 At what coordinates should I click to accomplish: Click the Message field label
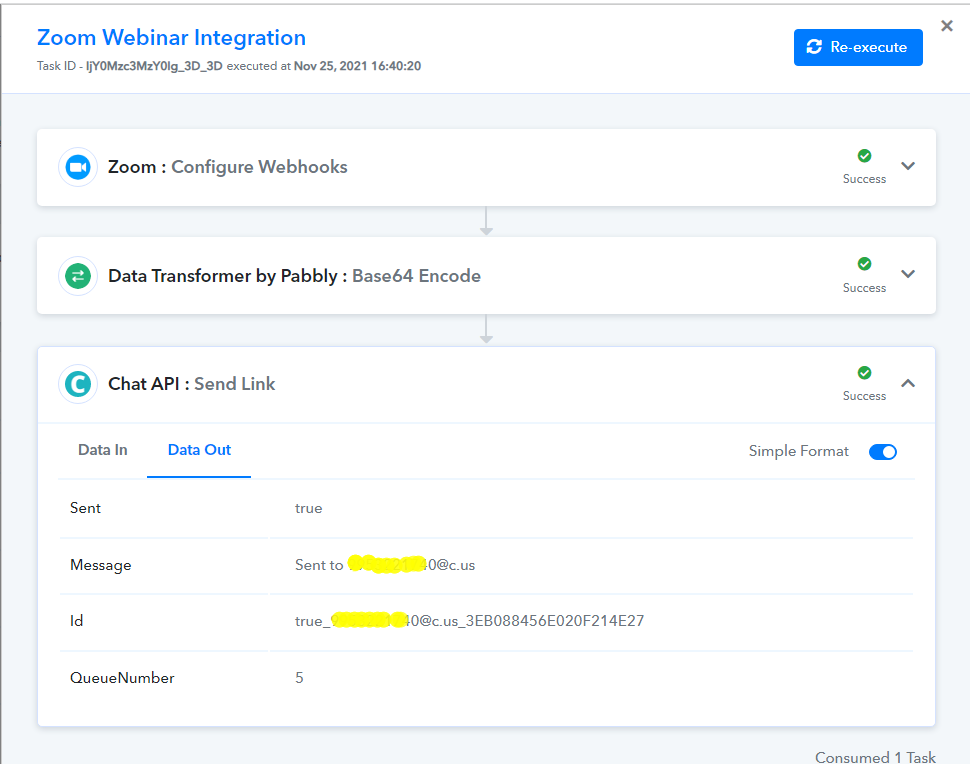click(101, 565)
